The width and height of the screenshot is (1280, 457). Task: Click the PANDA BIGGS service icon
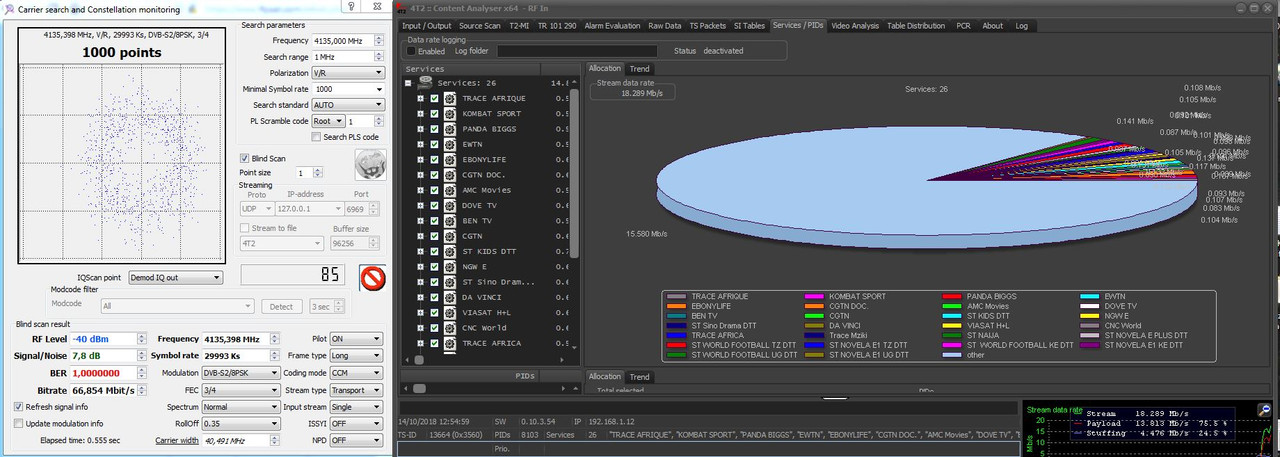(450, 129)
